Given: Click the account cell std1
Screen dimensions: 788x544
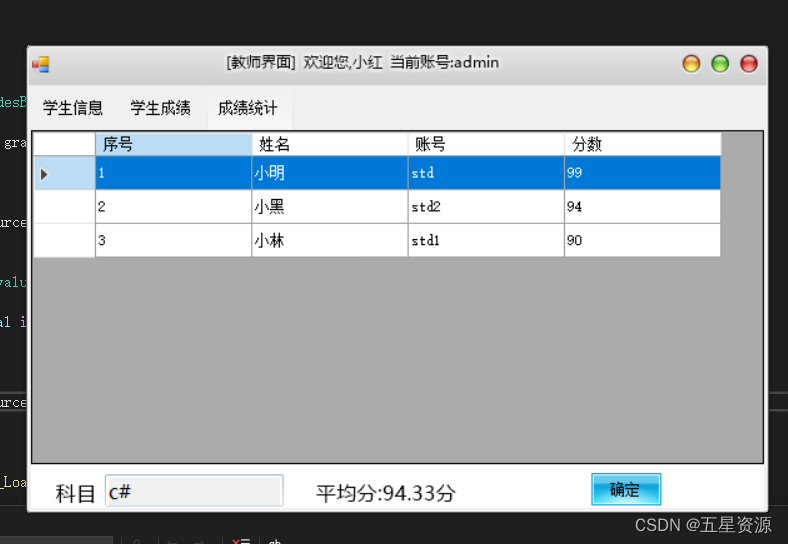Looking at the screenshot, I should point(486,240).
